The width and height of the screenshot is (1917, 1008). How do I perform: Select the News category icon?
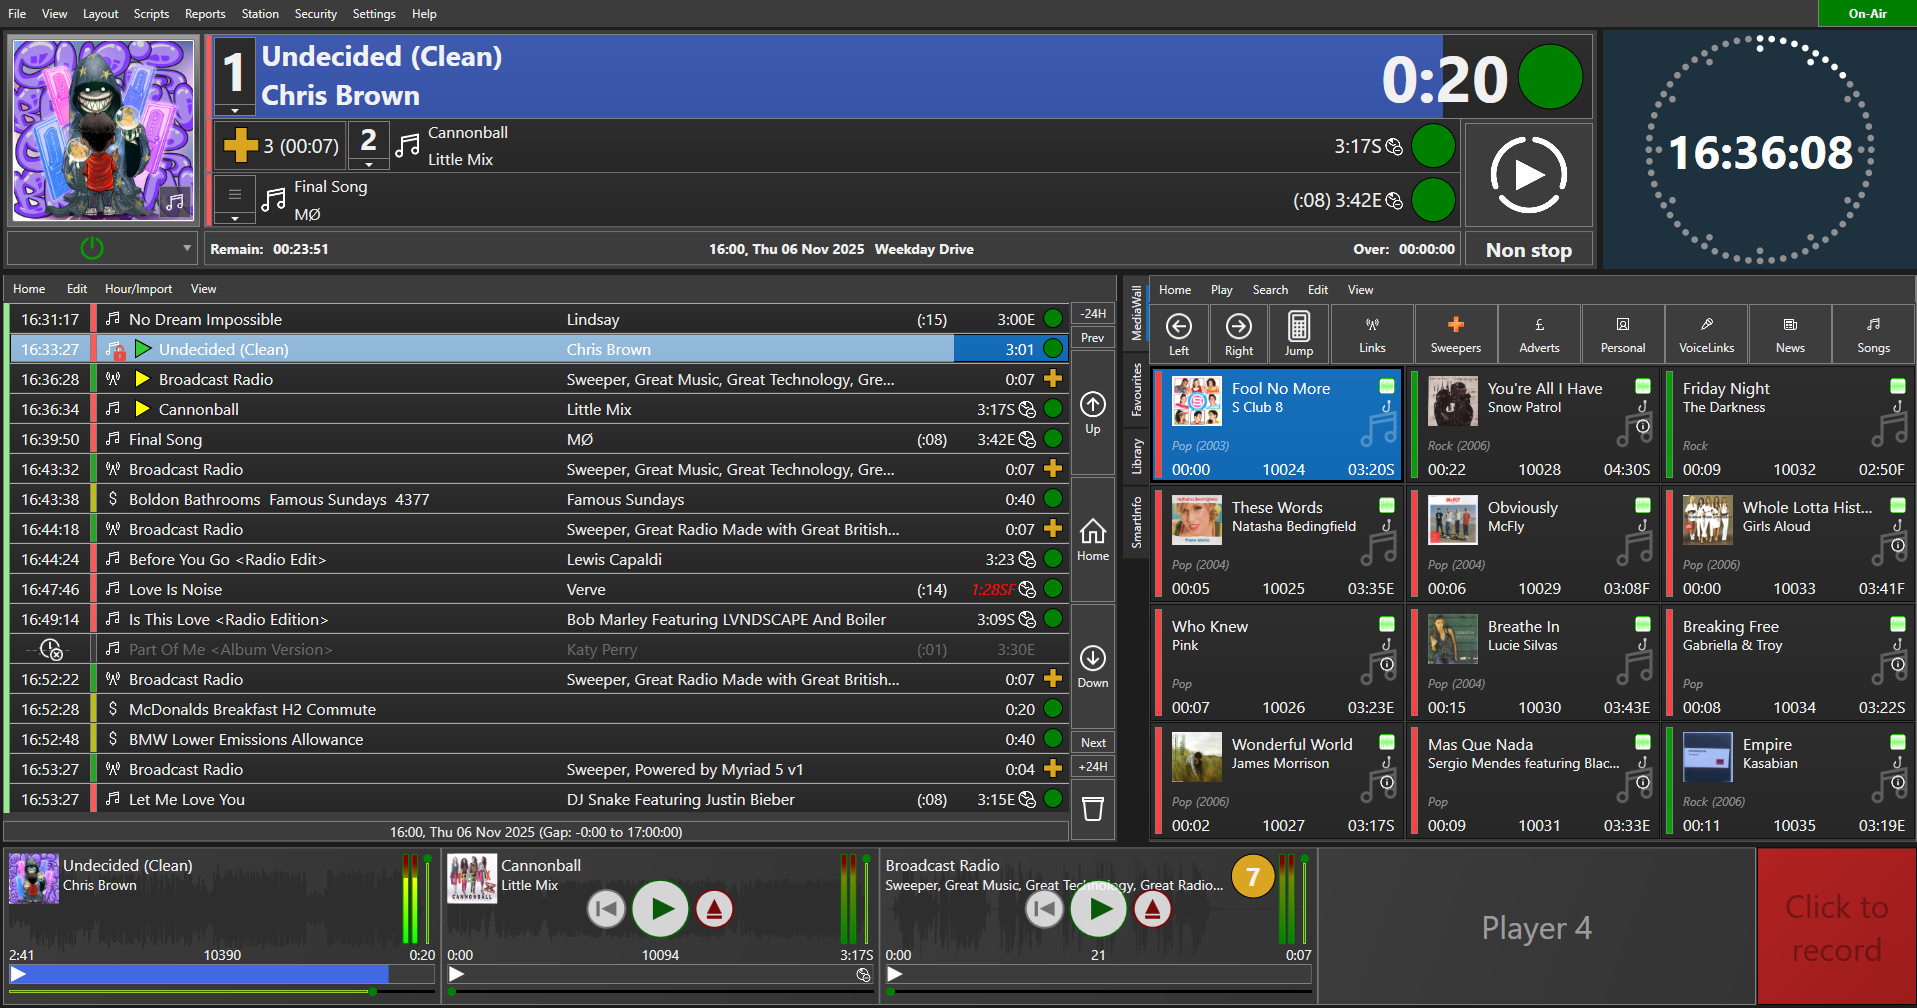(x=1789, y=333)
